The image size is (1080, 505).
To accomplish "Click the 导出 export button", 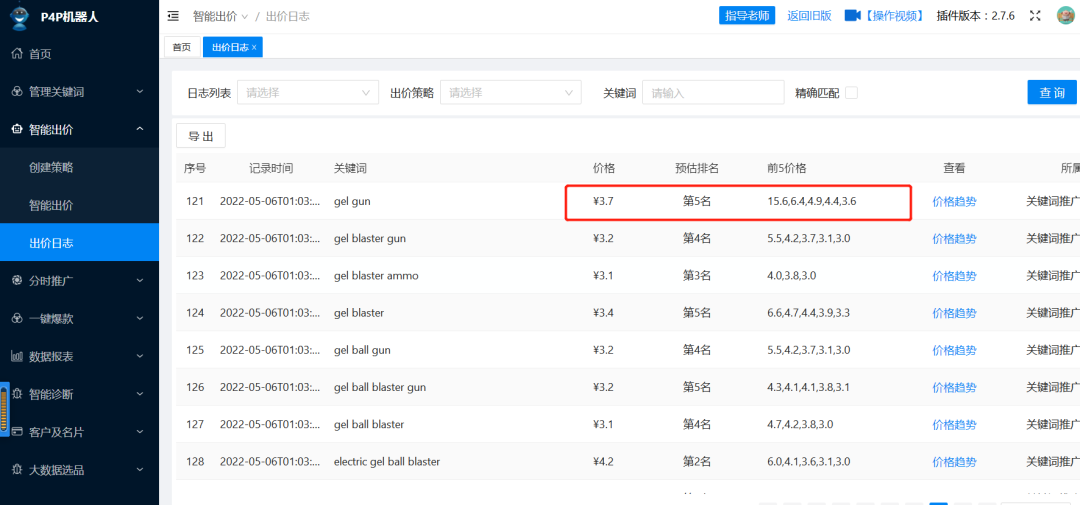I will (201, 136).
